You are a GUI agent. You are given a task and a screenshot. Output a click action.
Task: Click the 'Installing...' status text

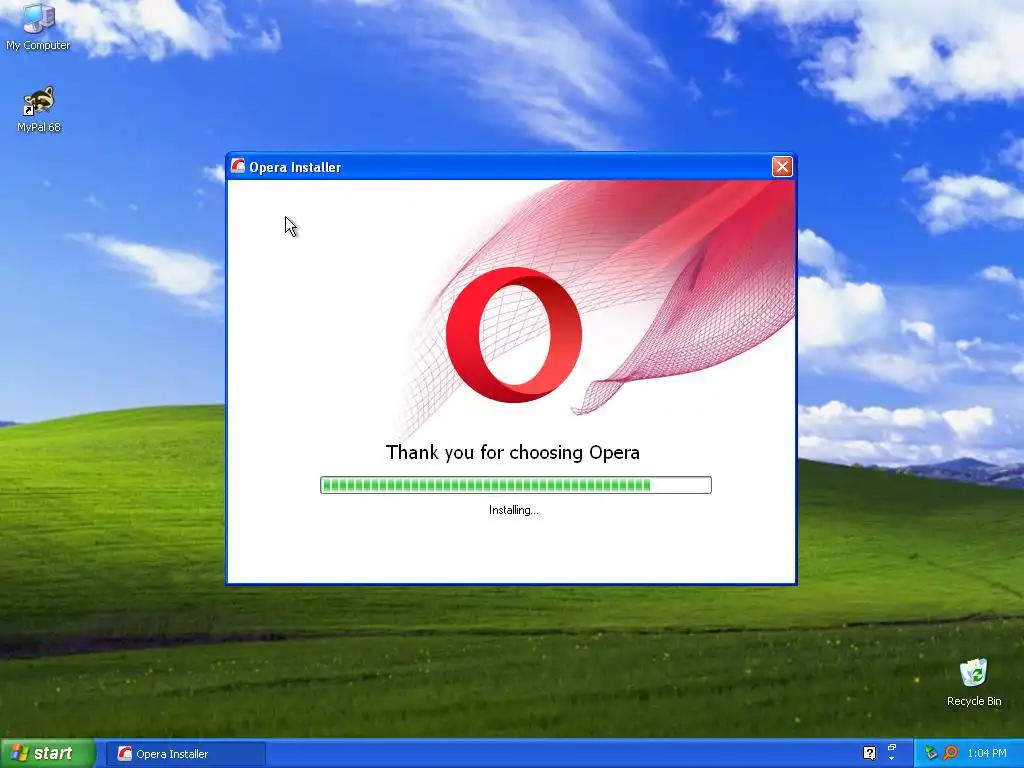[x=514, y=510]
